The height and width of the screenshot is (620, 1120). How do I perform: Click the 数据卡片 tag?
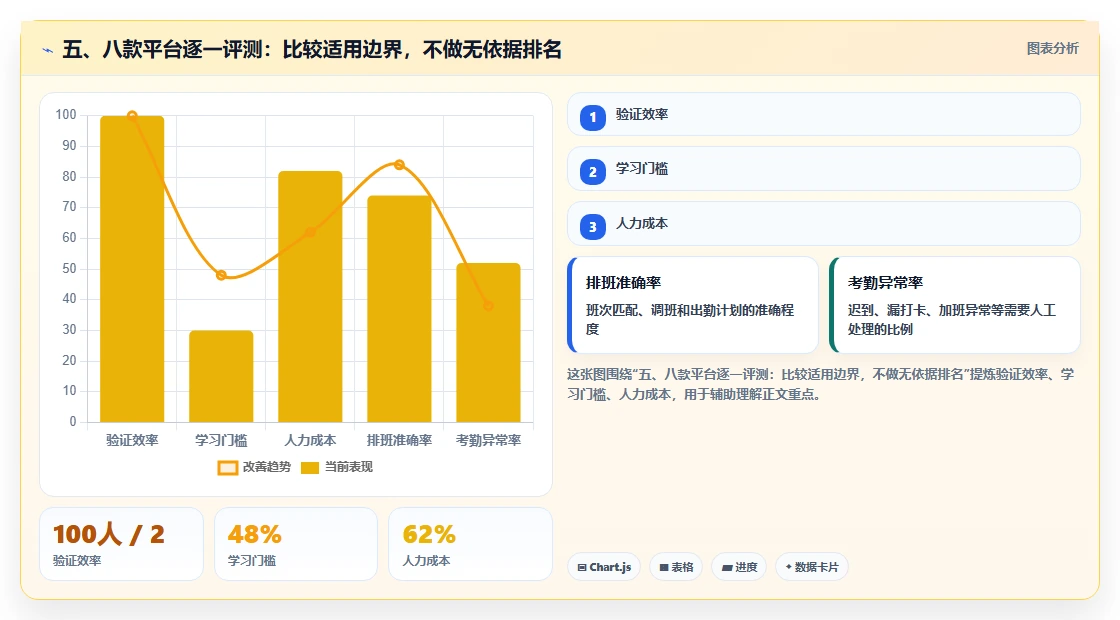pos(811,567)
